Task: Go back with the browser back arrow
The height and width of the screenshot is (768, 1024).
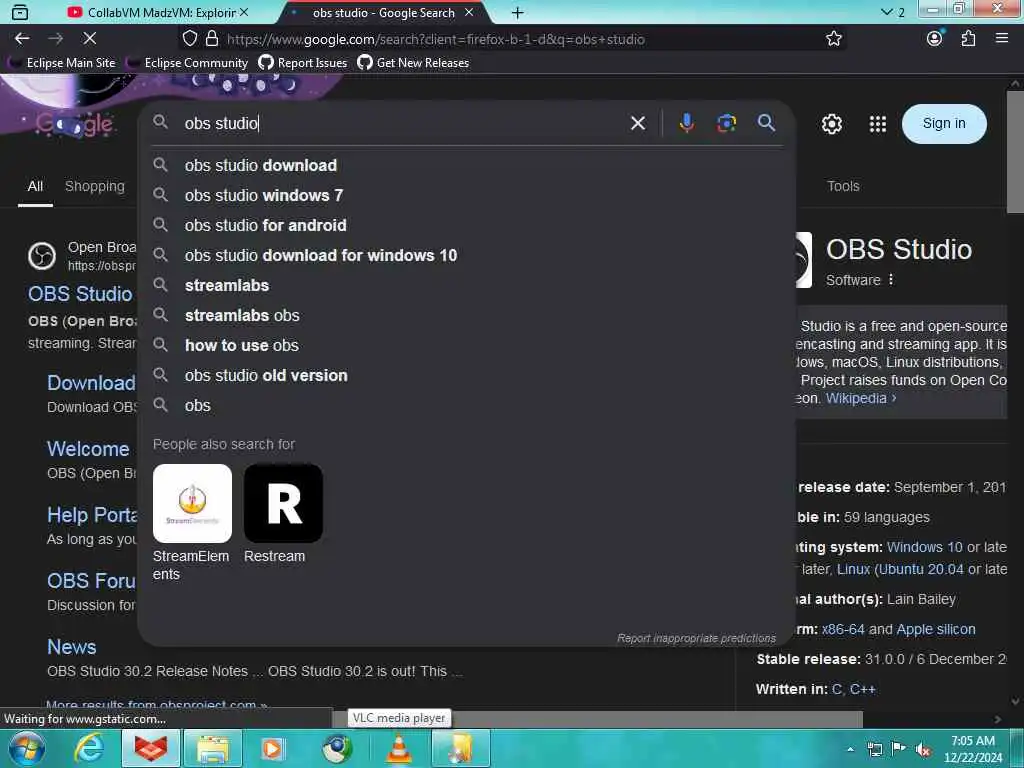Action: (22, 39)
